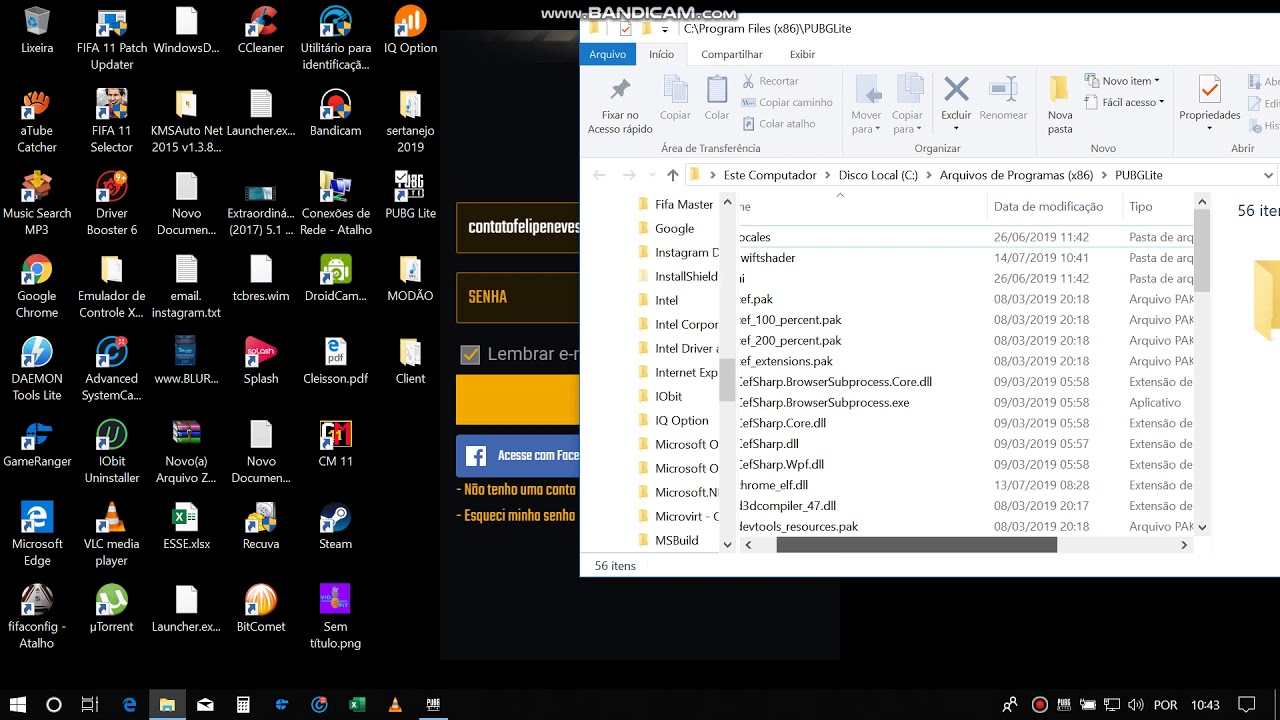Select the devtools_resources.pak file row
This screenshot has width=1280, height=720.
(x=967, y=527)
